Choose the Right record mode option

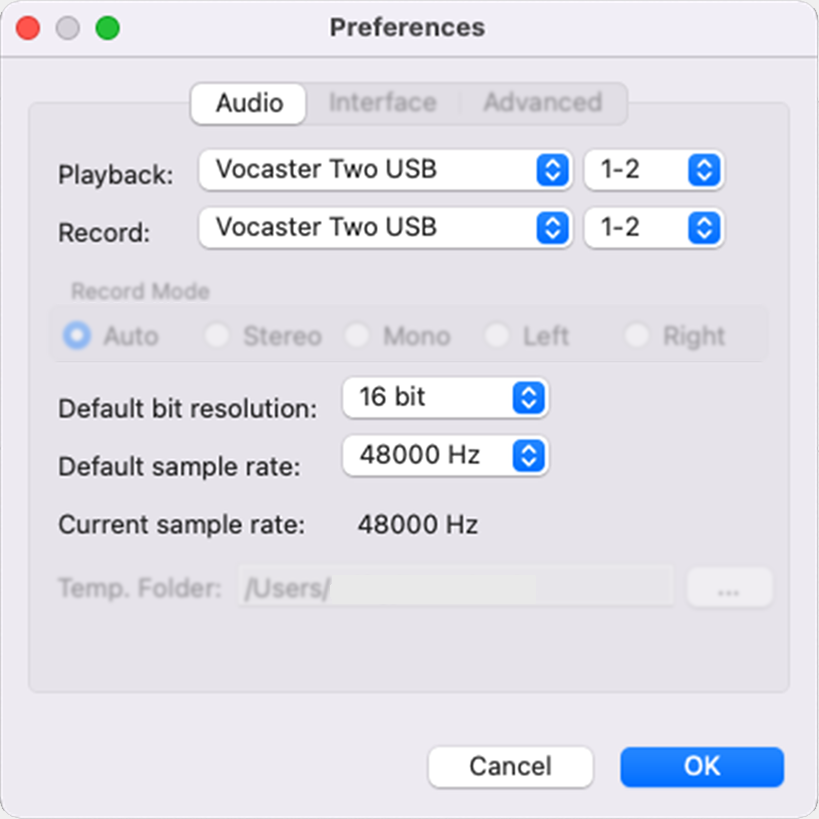point(637,336)
